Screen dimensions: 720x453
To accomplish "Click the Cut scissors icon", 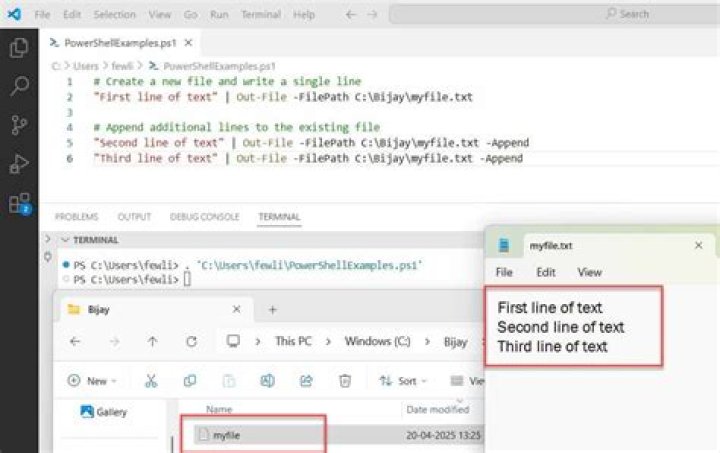I will 151,381.
